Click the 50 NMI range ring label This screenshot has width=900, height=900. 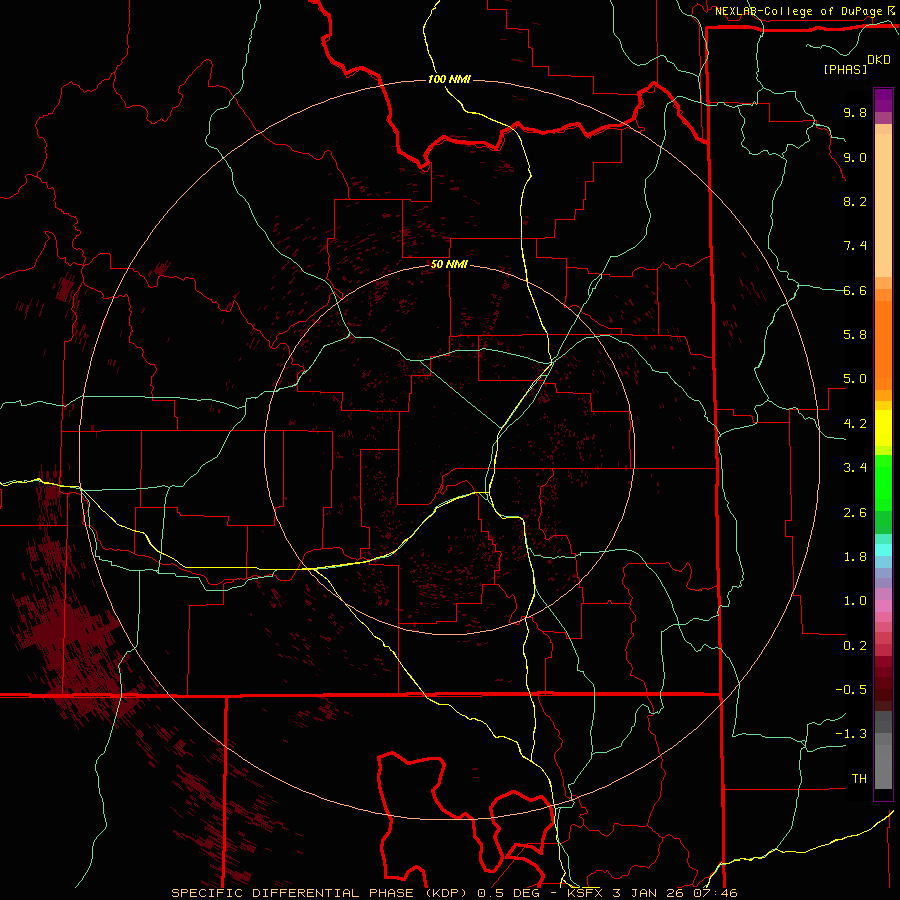[449, 265]
